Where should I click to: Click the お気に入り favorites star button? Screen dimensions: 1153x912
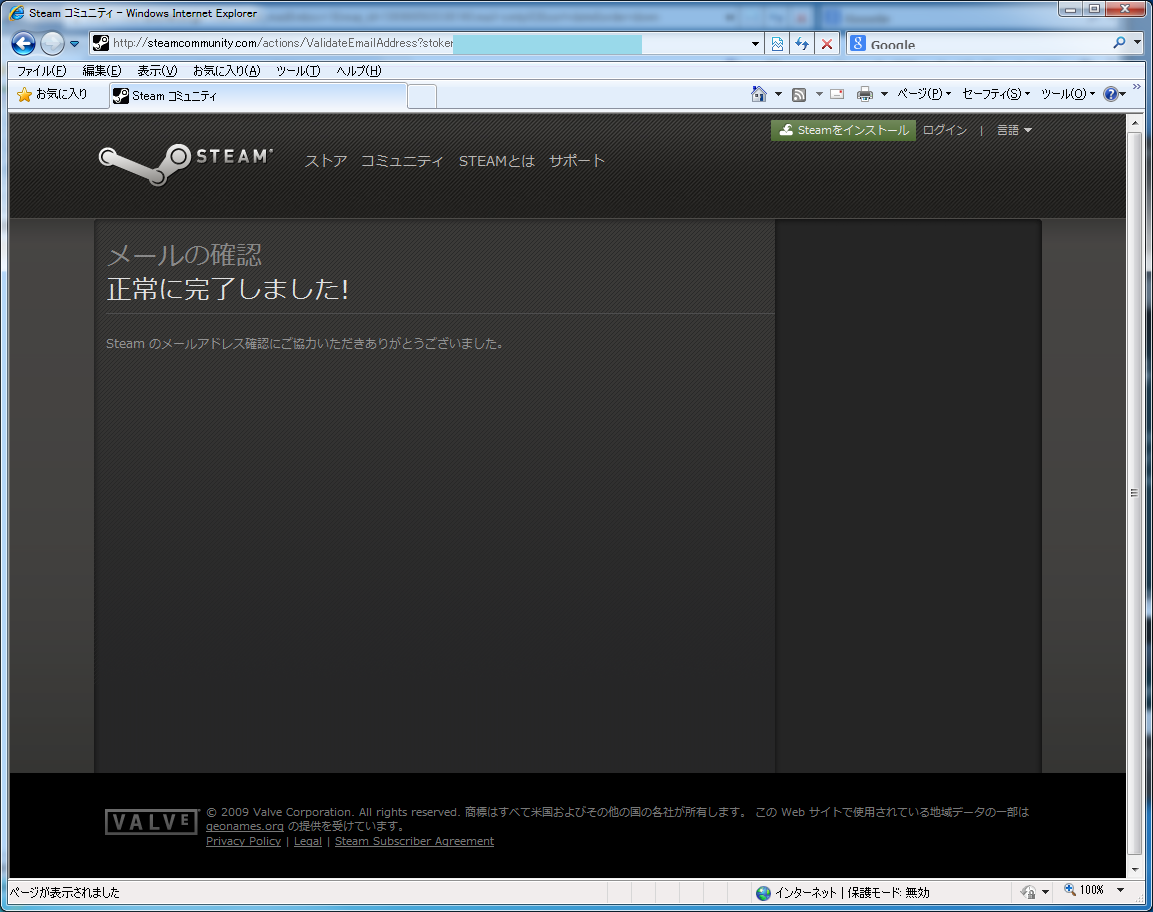tap(52, 94)
